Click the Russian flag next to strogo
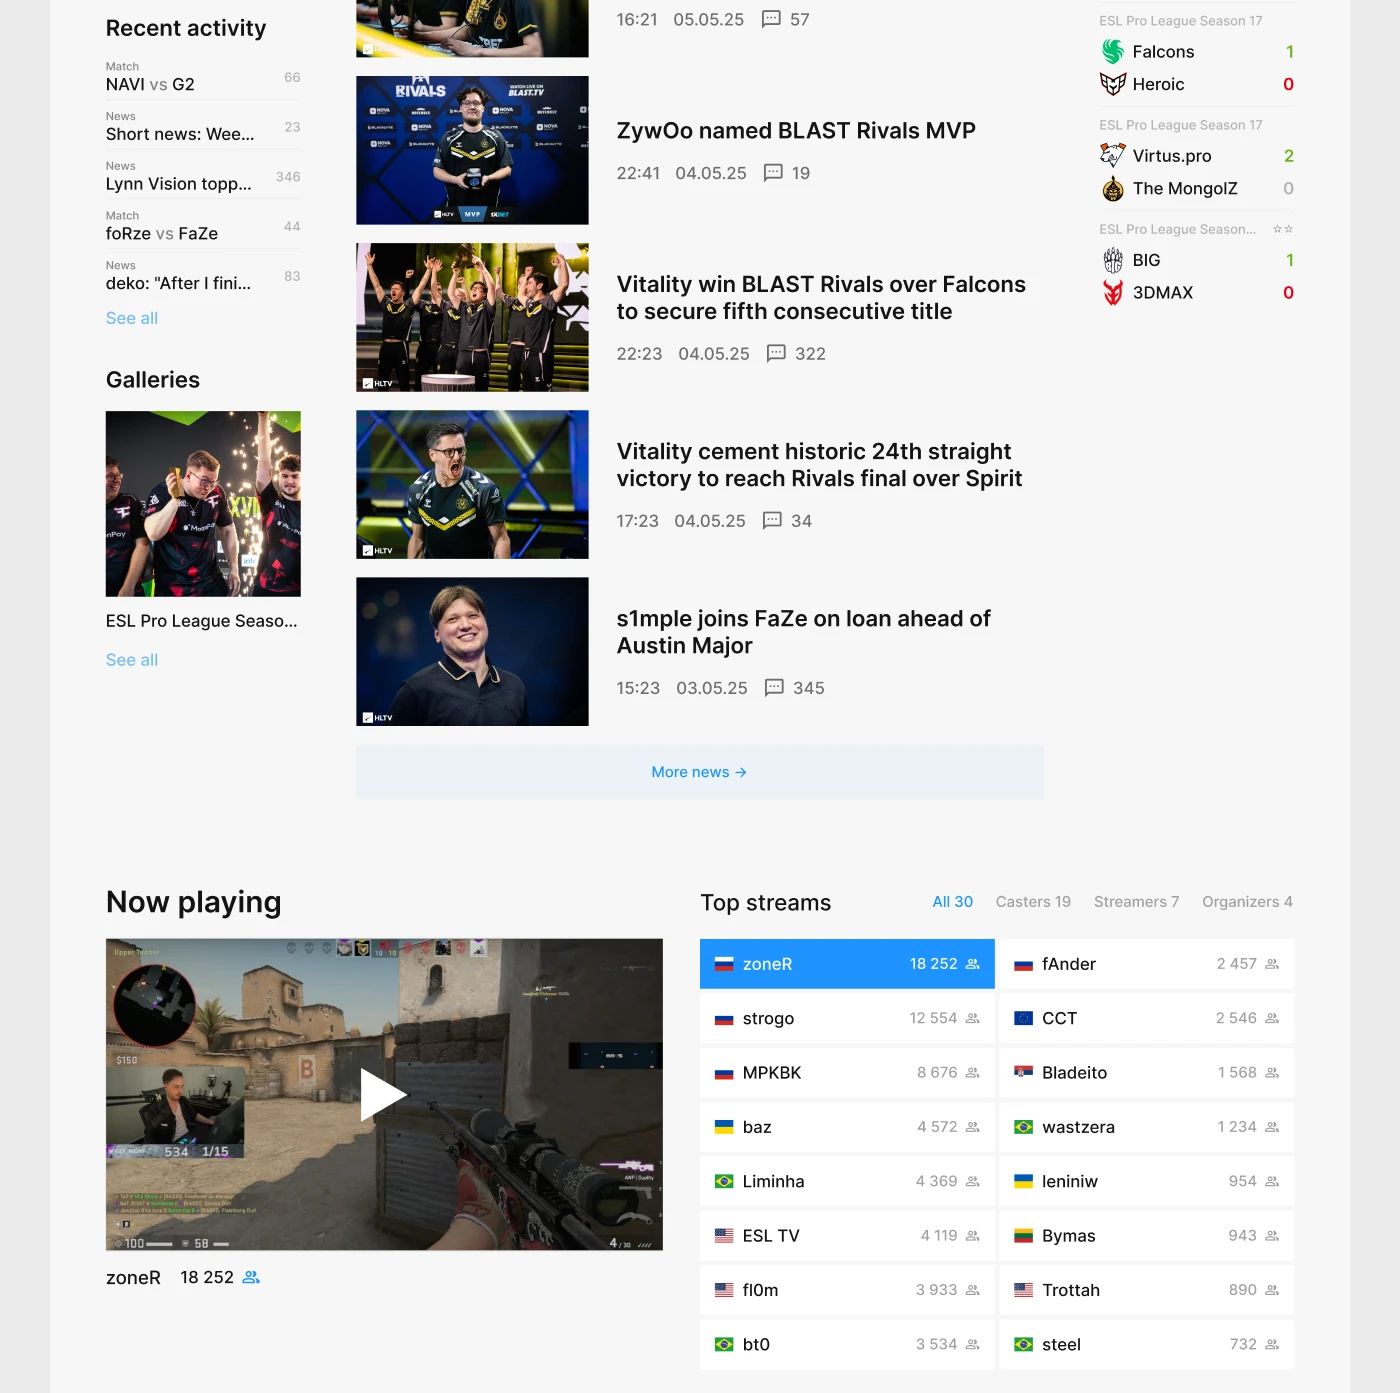Viewport: 1400px width, 1393px height. pos(724,1019)
